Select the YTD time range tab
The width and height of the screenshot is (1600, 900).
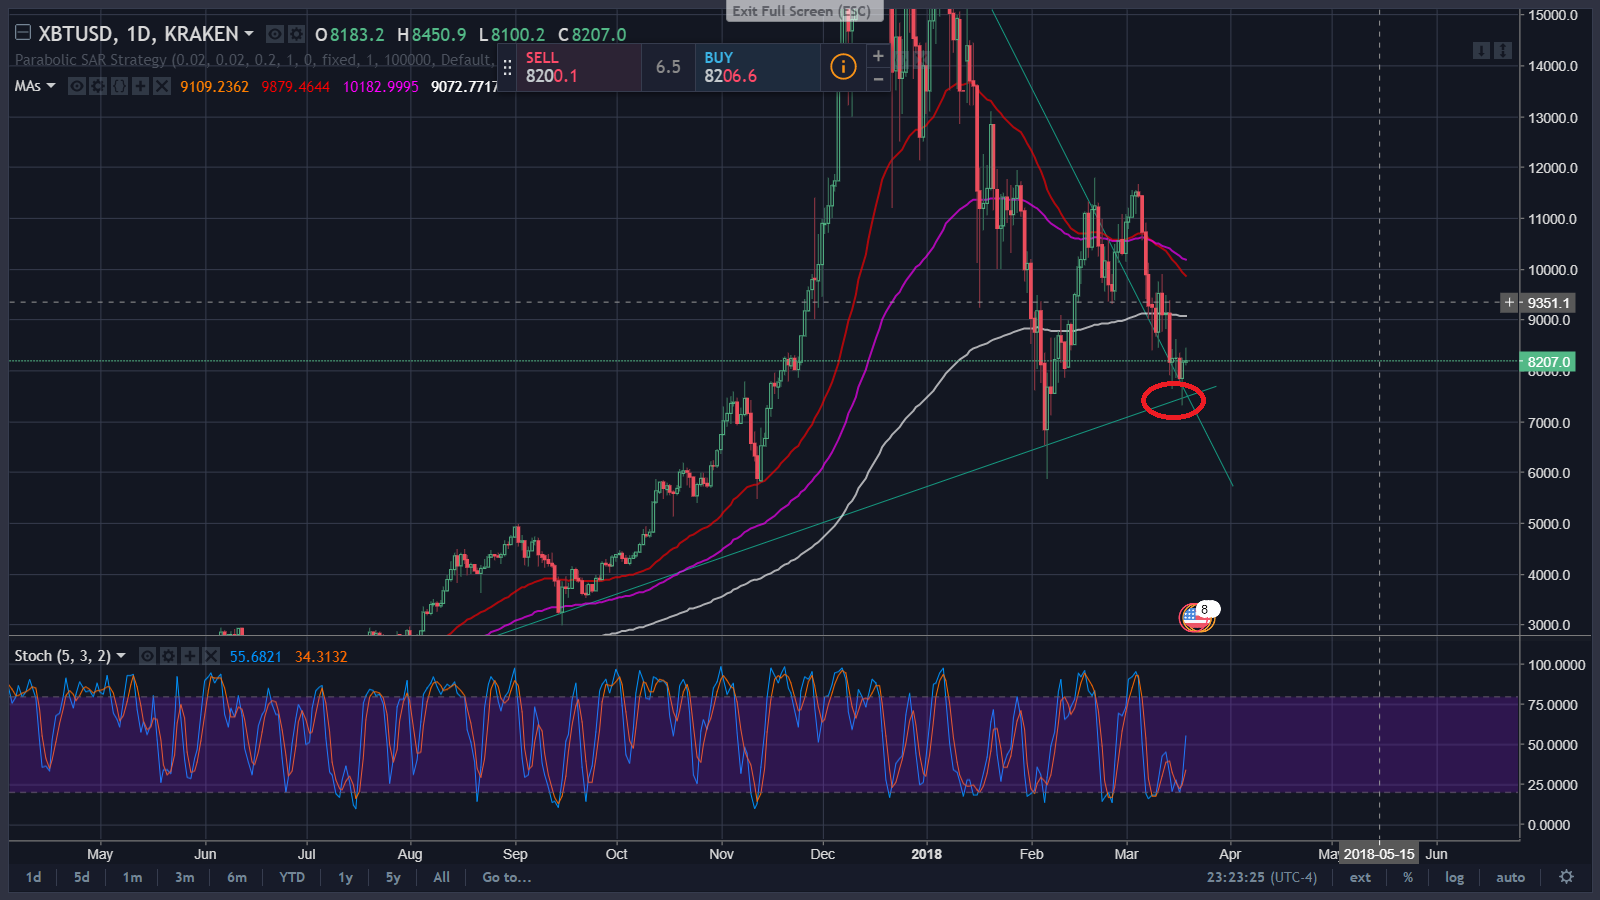pos(292,877)
